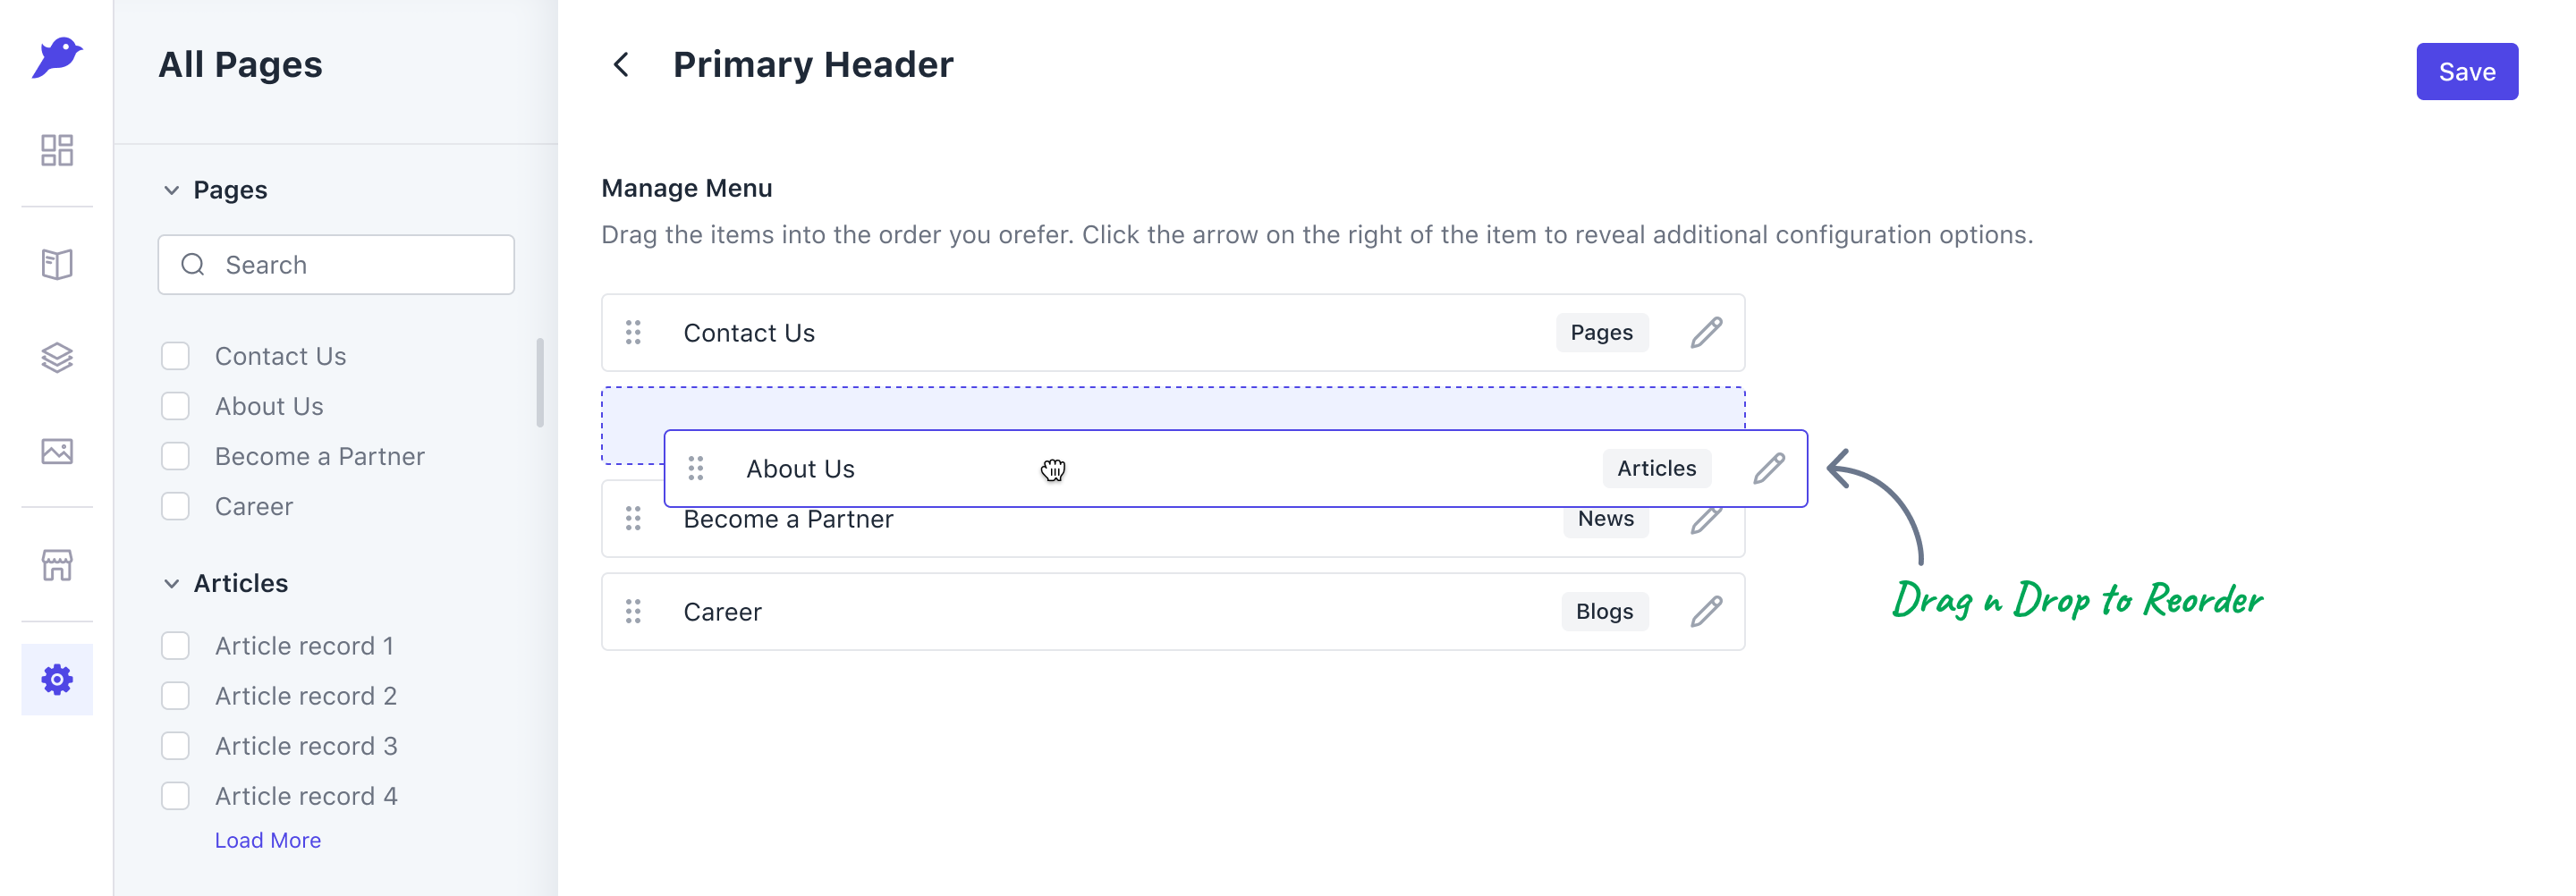
Task: Grab the Career item drag handle
Action: click(x=633, y=612)
